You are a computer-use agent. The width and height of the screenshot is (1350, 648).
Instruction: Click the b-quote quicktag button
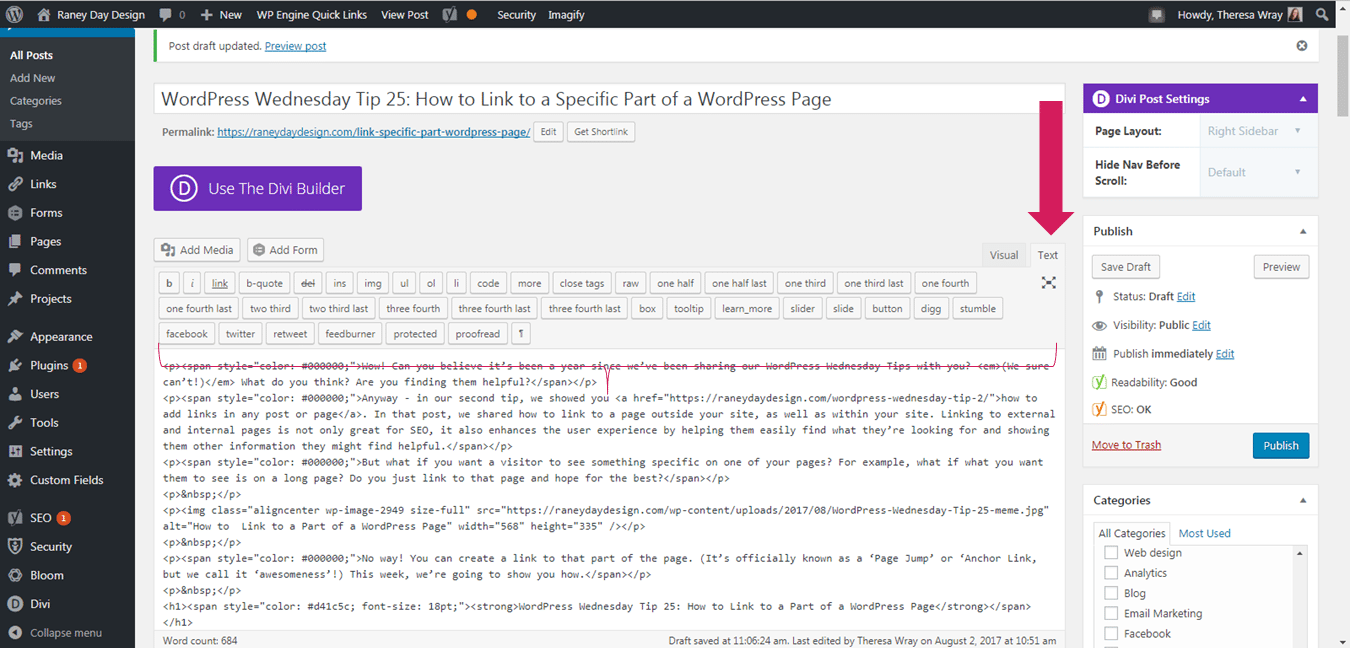point(265,283)
